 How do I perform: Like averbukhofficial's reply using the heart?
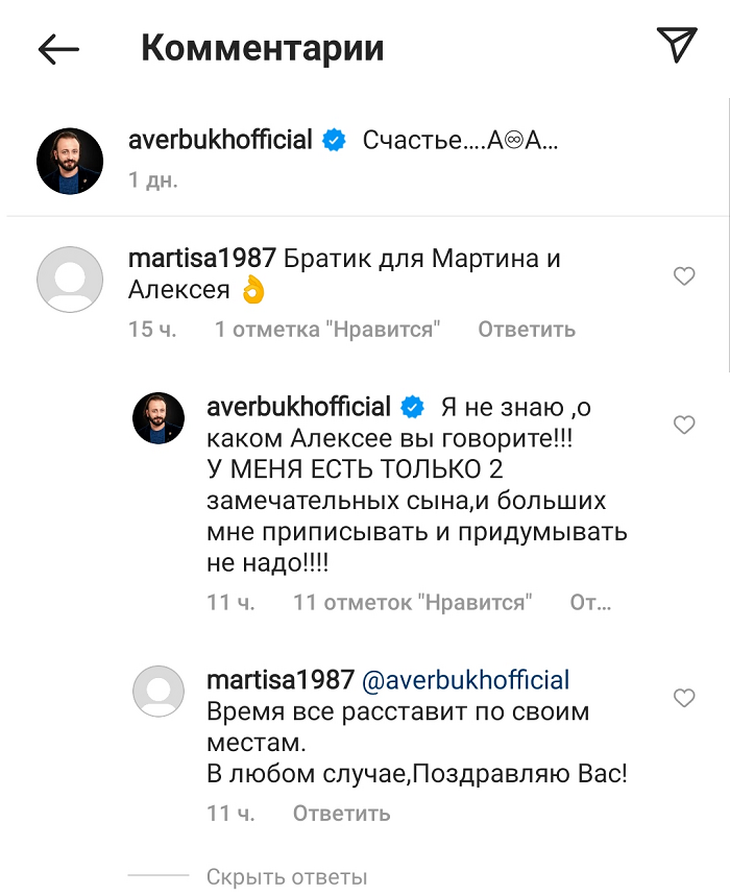684,425
